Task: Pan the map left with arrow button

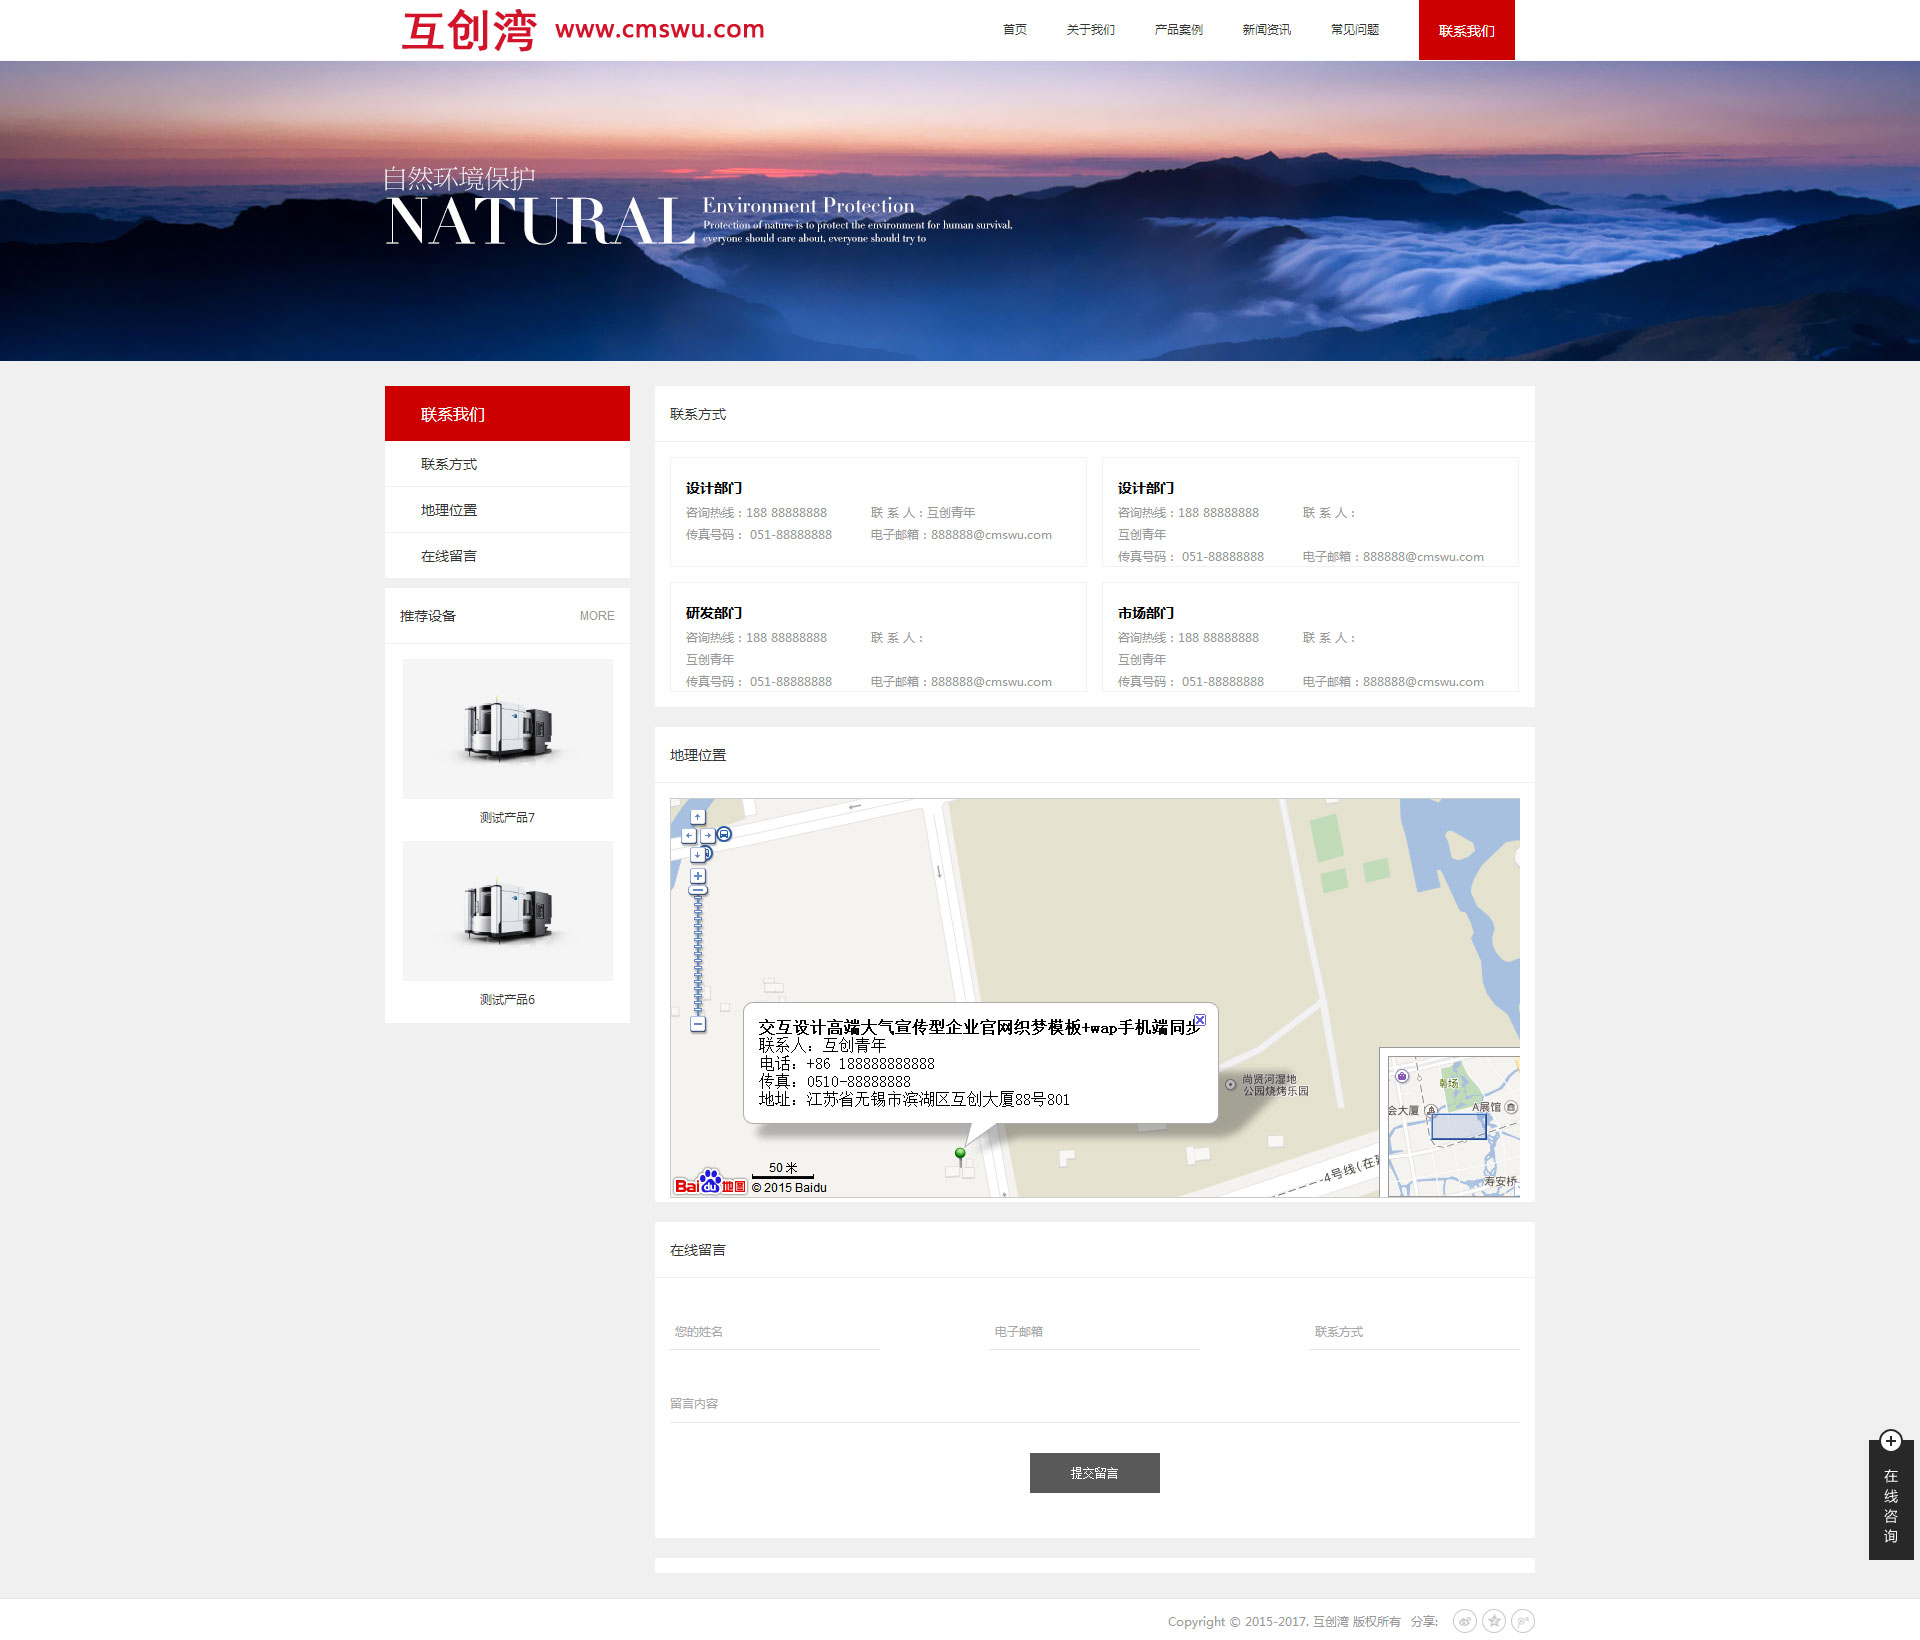Action: click(689, 835)
